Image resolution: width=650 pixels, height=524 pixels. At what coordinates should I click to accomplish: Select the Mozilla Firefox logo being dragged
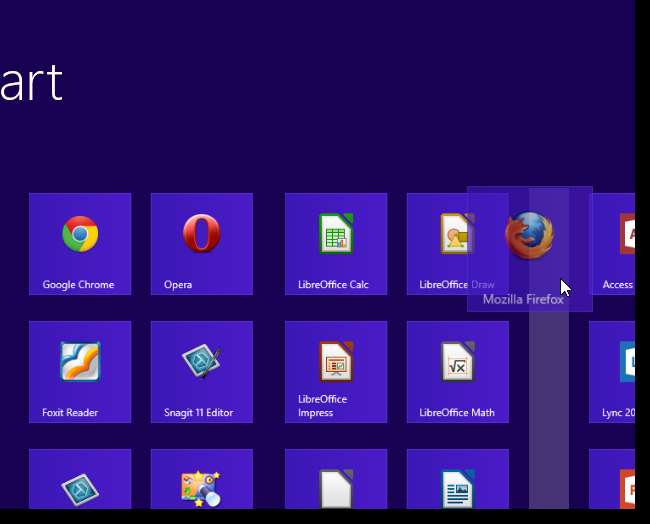[529, 236]
